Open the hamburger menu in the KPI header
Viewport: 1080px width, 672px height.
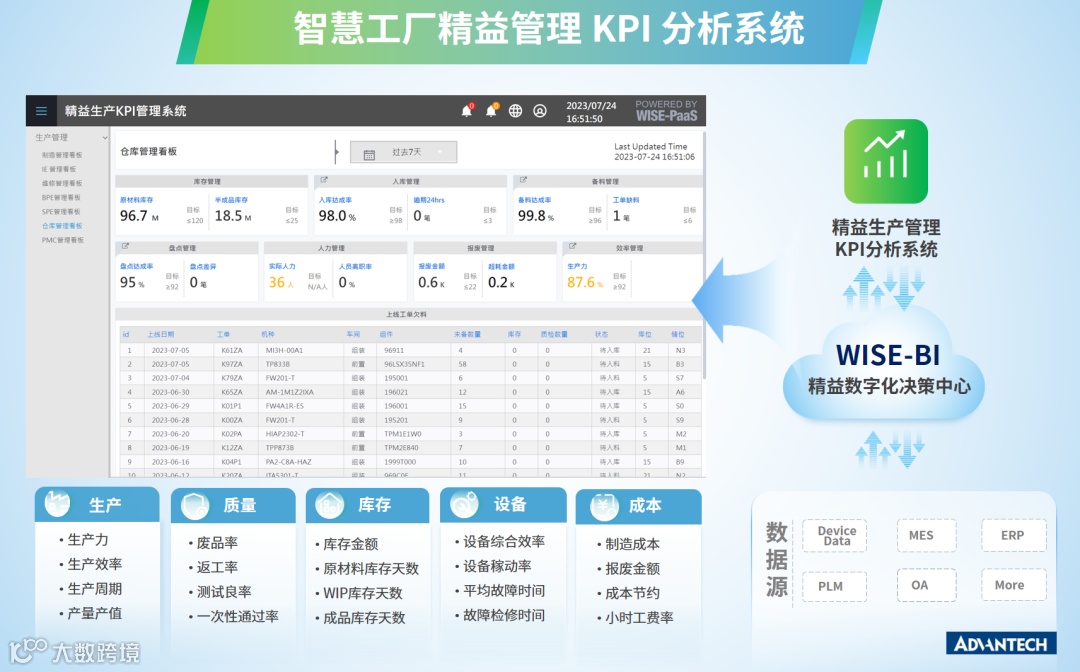click(x=41, y=111)
